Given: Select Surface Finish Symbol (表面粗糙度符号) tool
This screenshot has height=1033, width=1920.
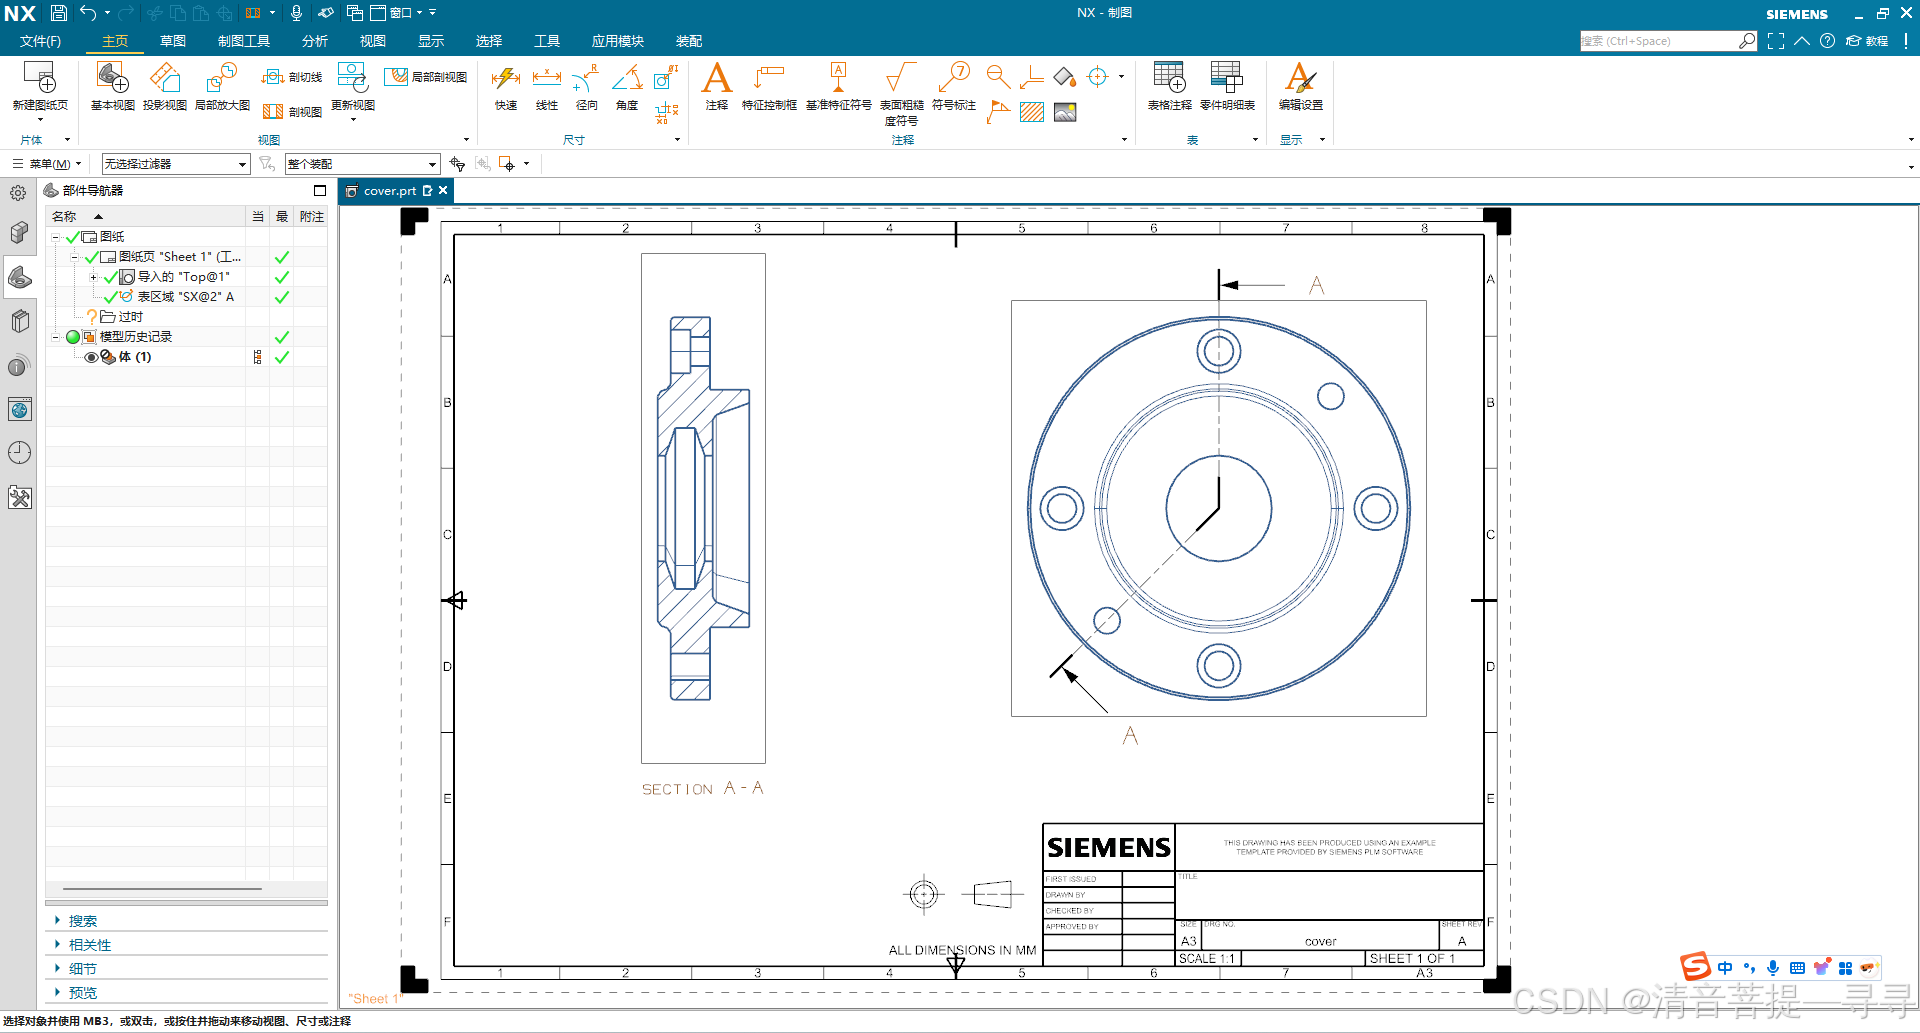Looking at the screenshot, I should click(901, 92).
